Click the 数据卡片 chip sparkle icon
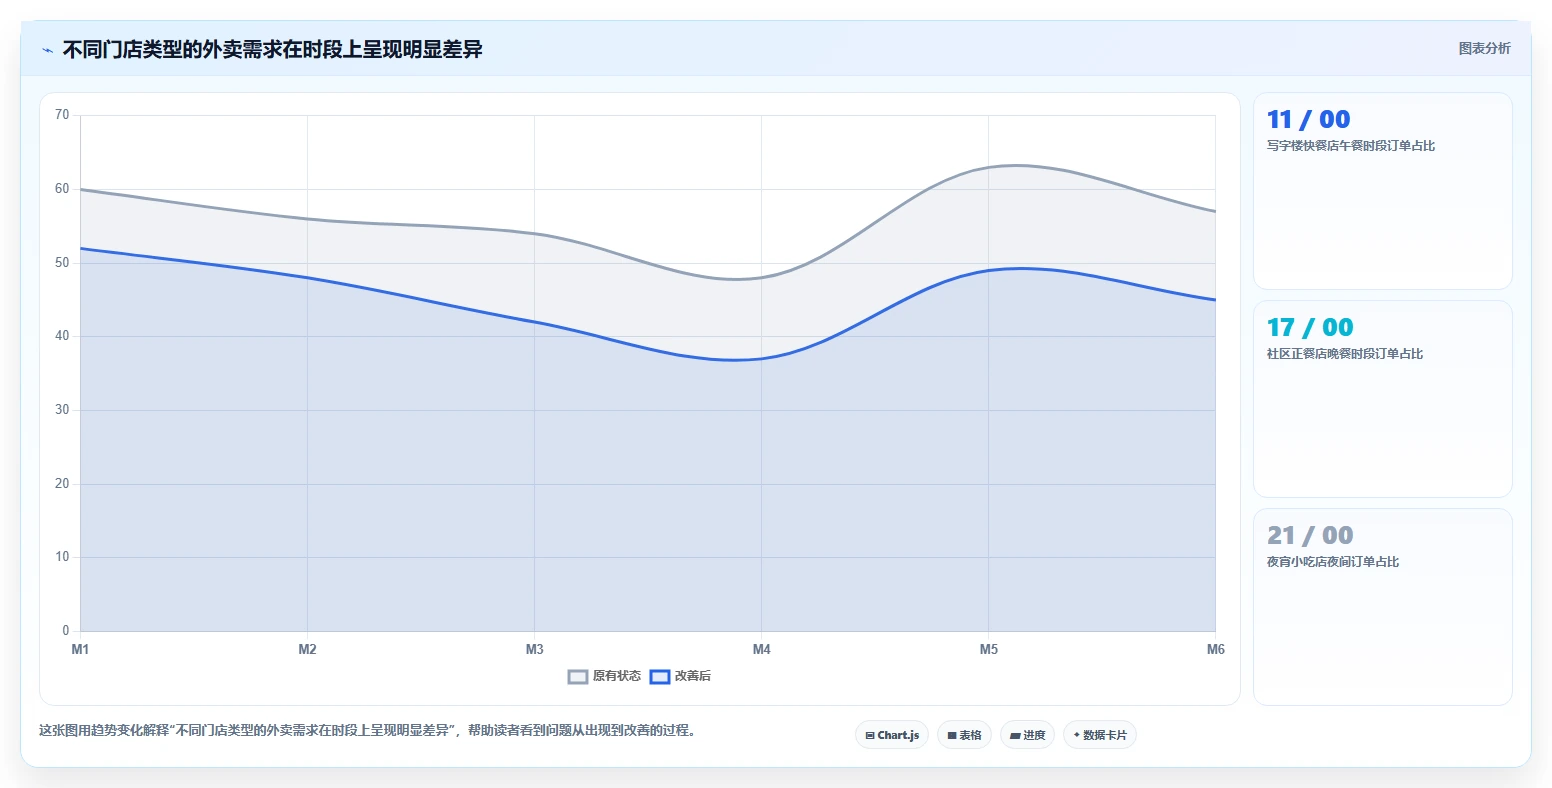This screenshot has height=788, width=1552. coord(1077,735)
